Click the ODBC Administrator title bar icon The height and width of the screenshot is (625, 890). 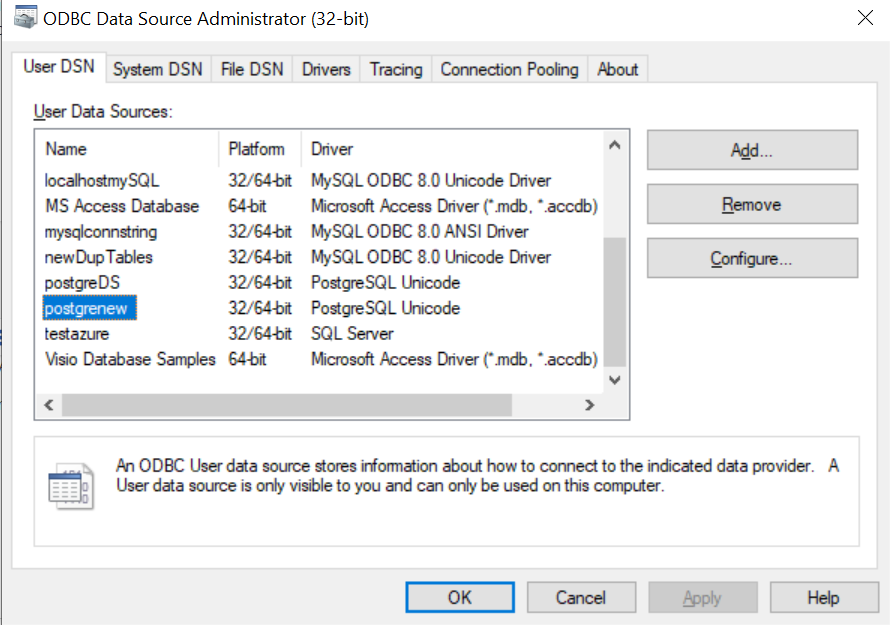tap(25, 17)
